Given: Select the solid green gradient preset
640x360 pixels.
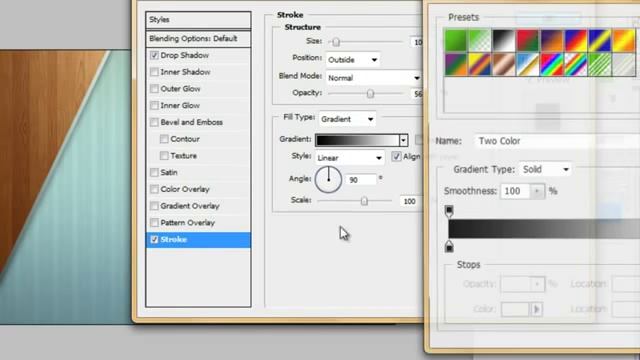Looking at the screenshot, I should click(456, 40).
